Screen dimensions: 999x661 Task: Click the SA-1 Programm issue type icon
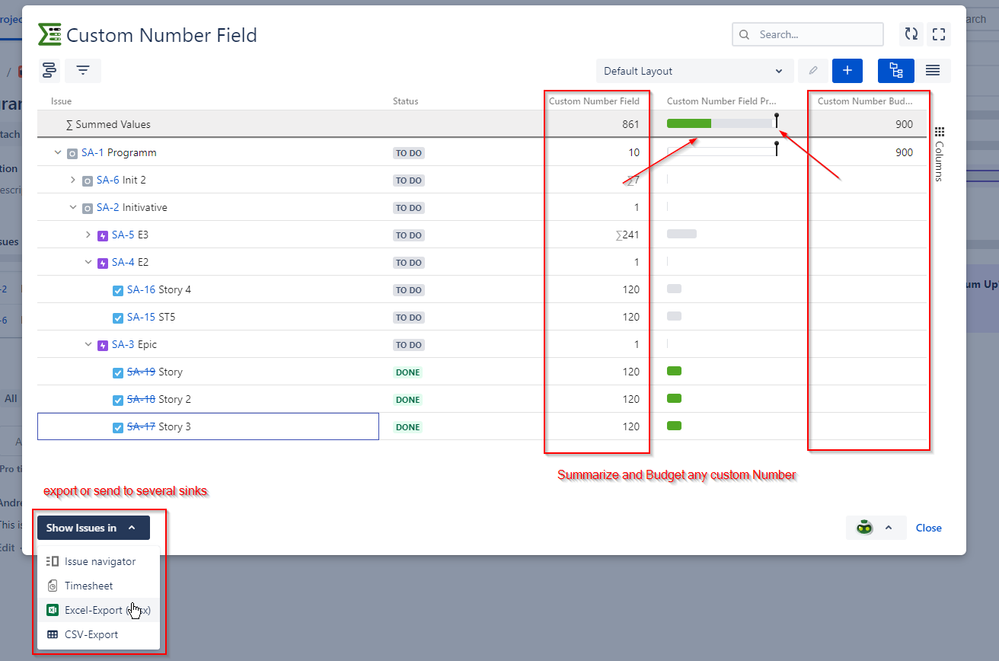(x=73, y=153)
